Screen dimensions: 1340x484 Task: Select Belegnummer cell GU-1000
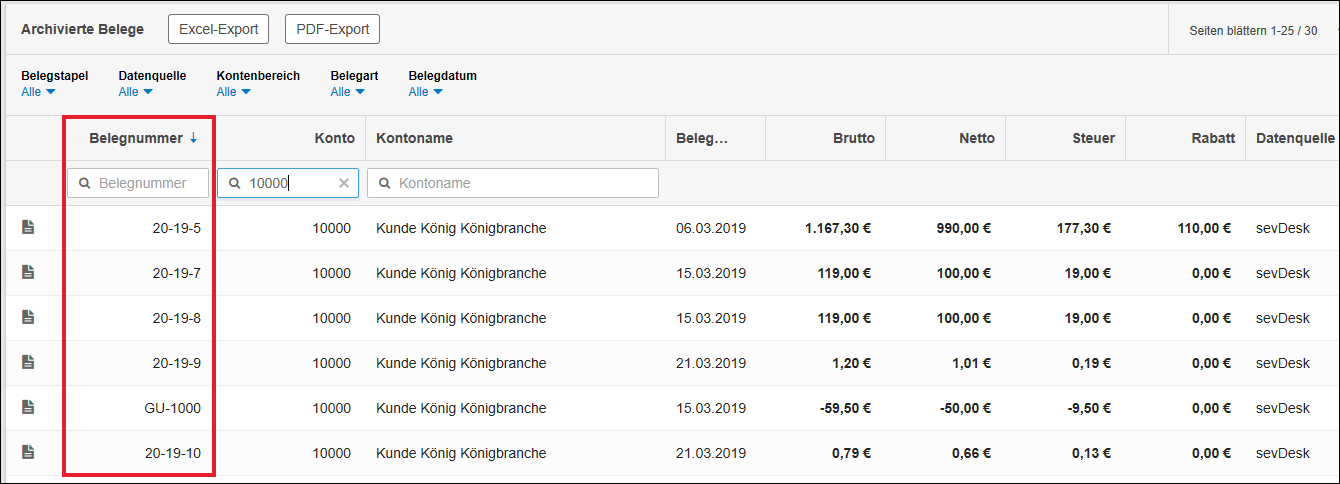click(x=173, y=408)
